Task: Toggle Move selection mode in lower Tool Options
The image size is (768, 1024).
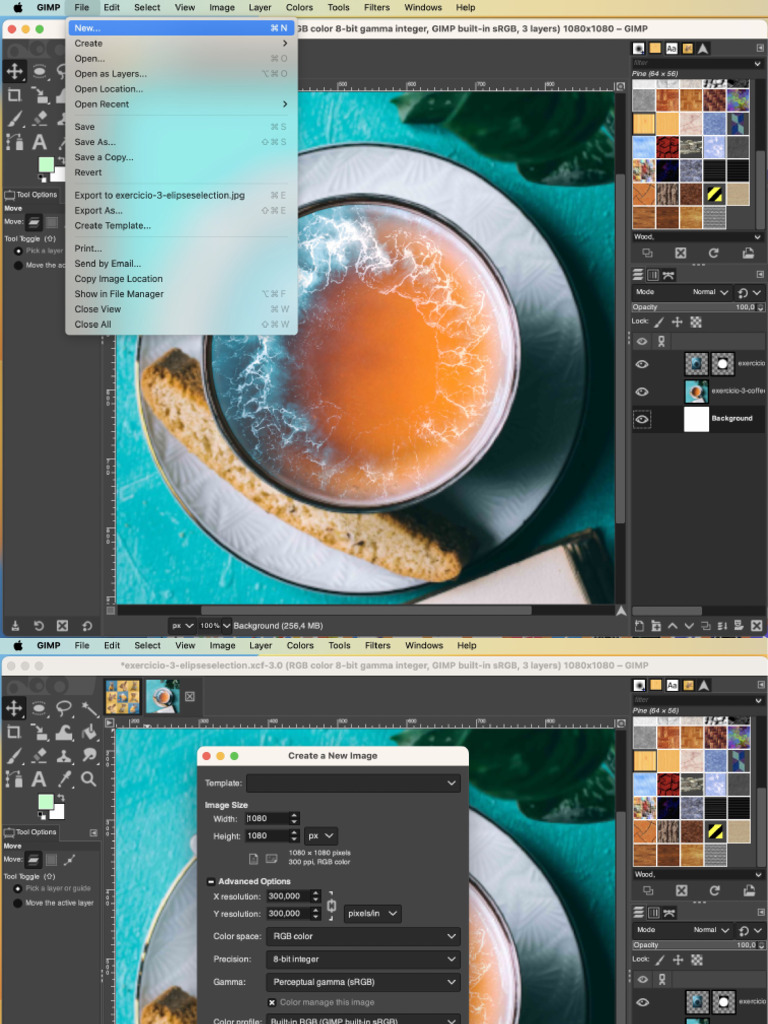Action: (51, 859)
